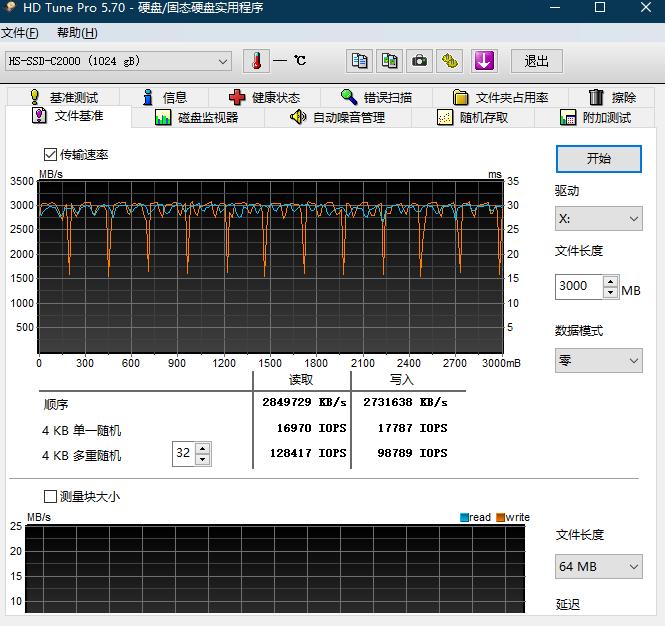Click the purple download arrow icon
The height and width of the screenshot is (626, 665).
(484, 61)
